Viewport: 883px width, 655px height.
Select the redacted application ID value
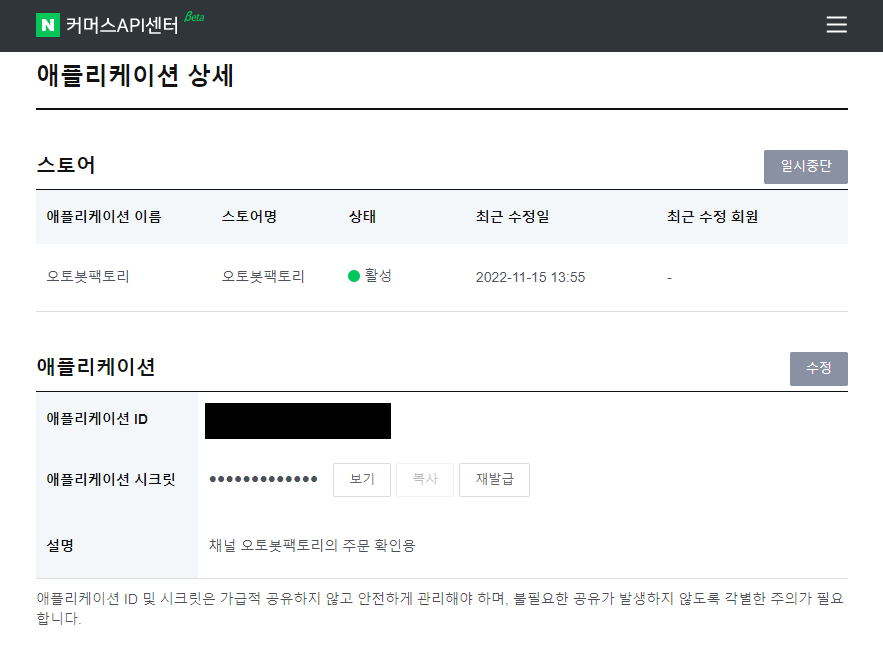click(297, 421)
